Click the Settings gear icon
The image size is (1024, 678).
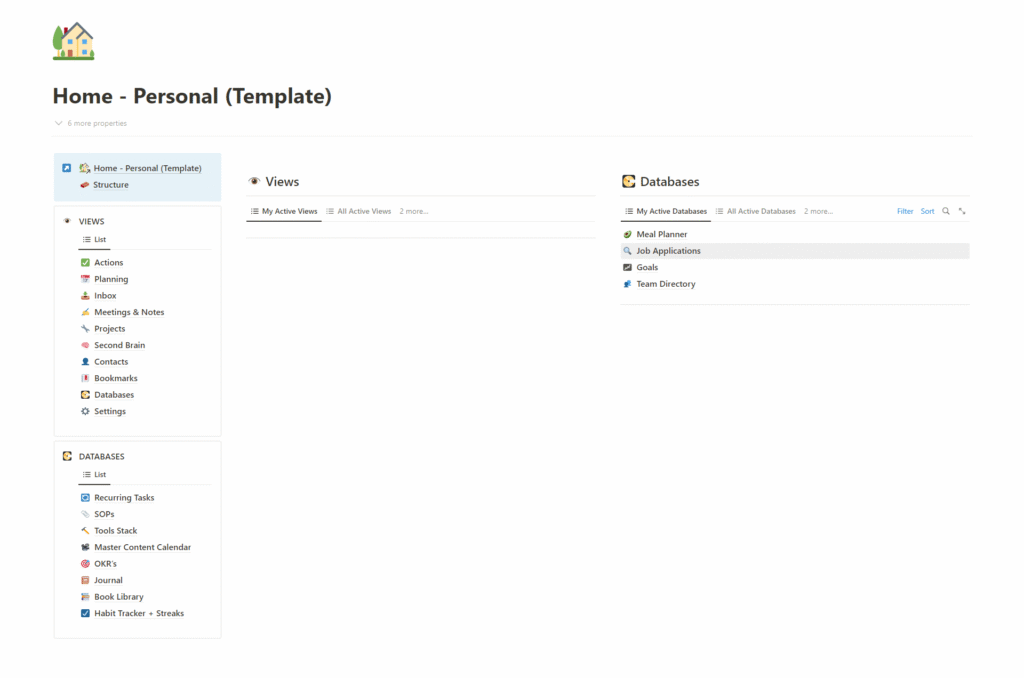tap(85, 411)
